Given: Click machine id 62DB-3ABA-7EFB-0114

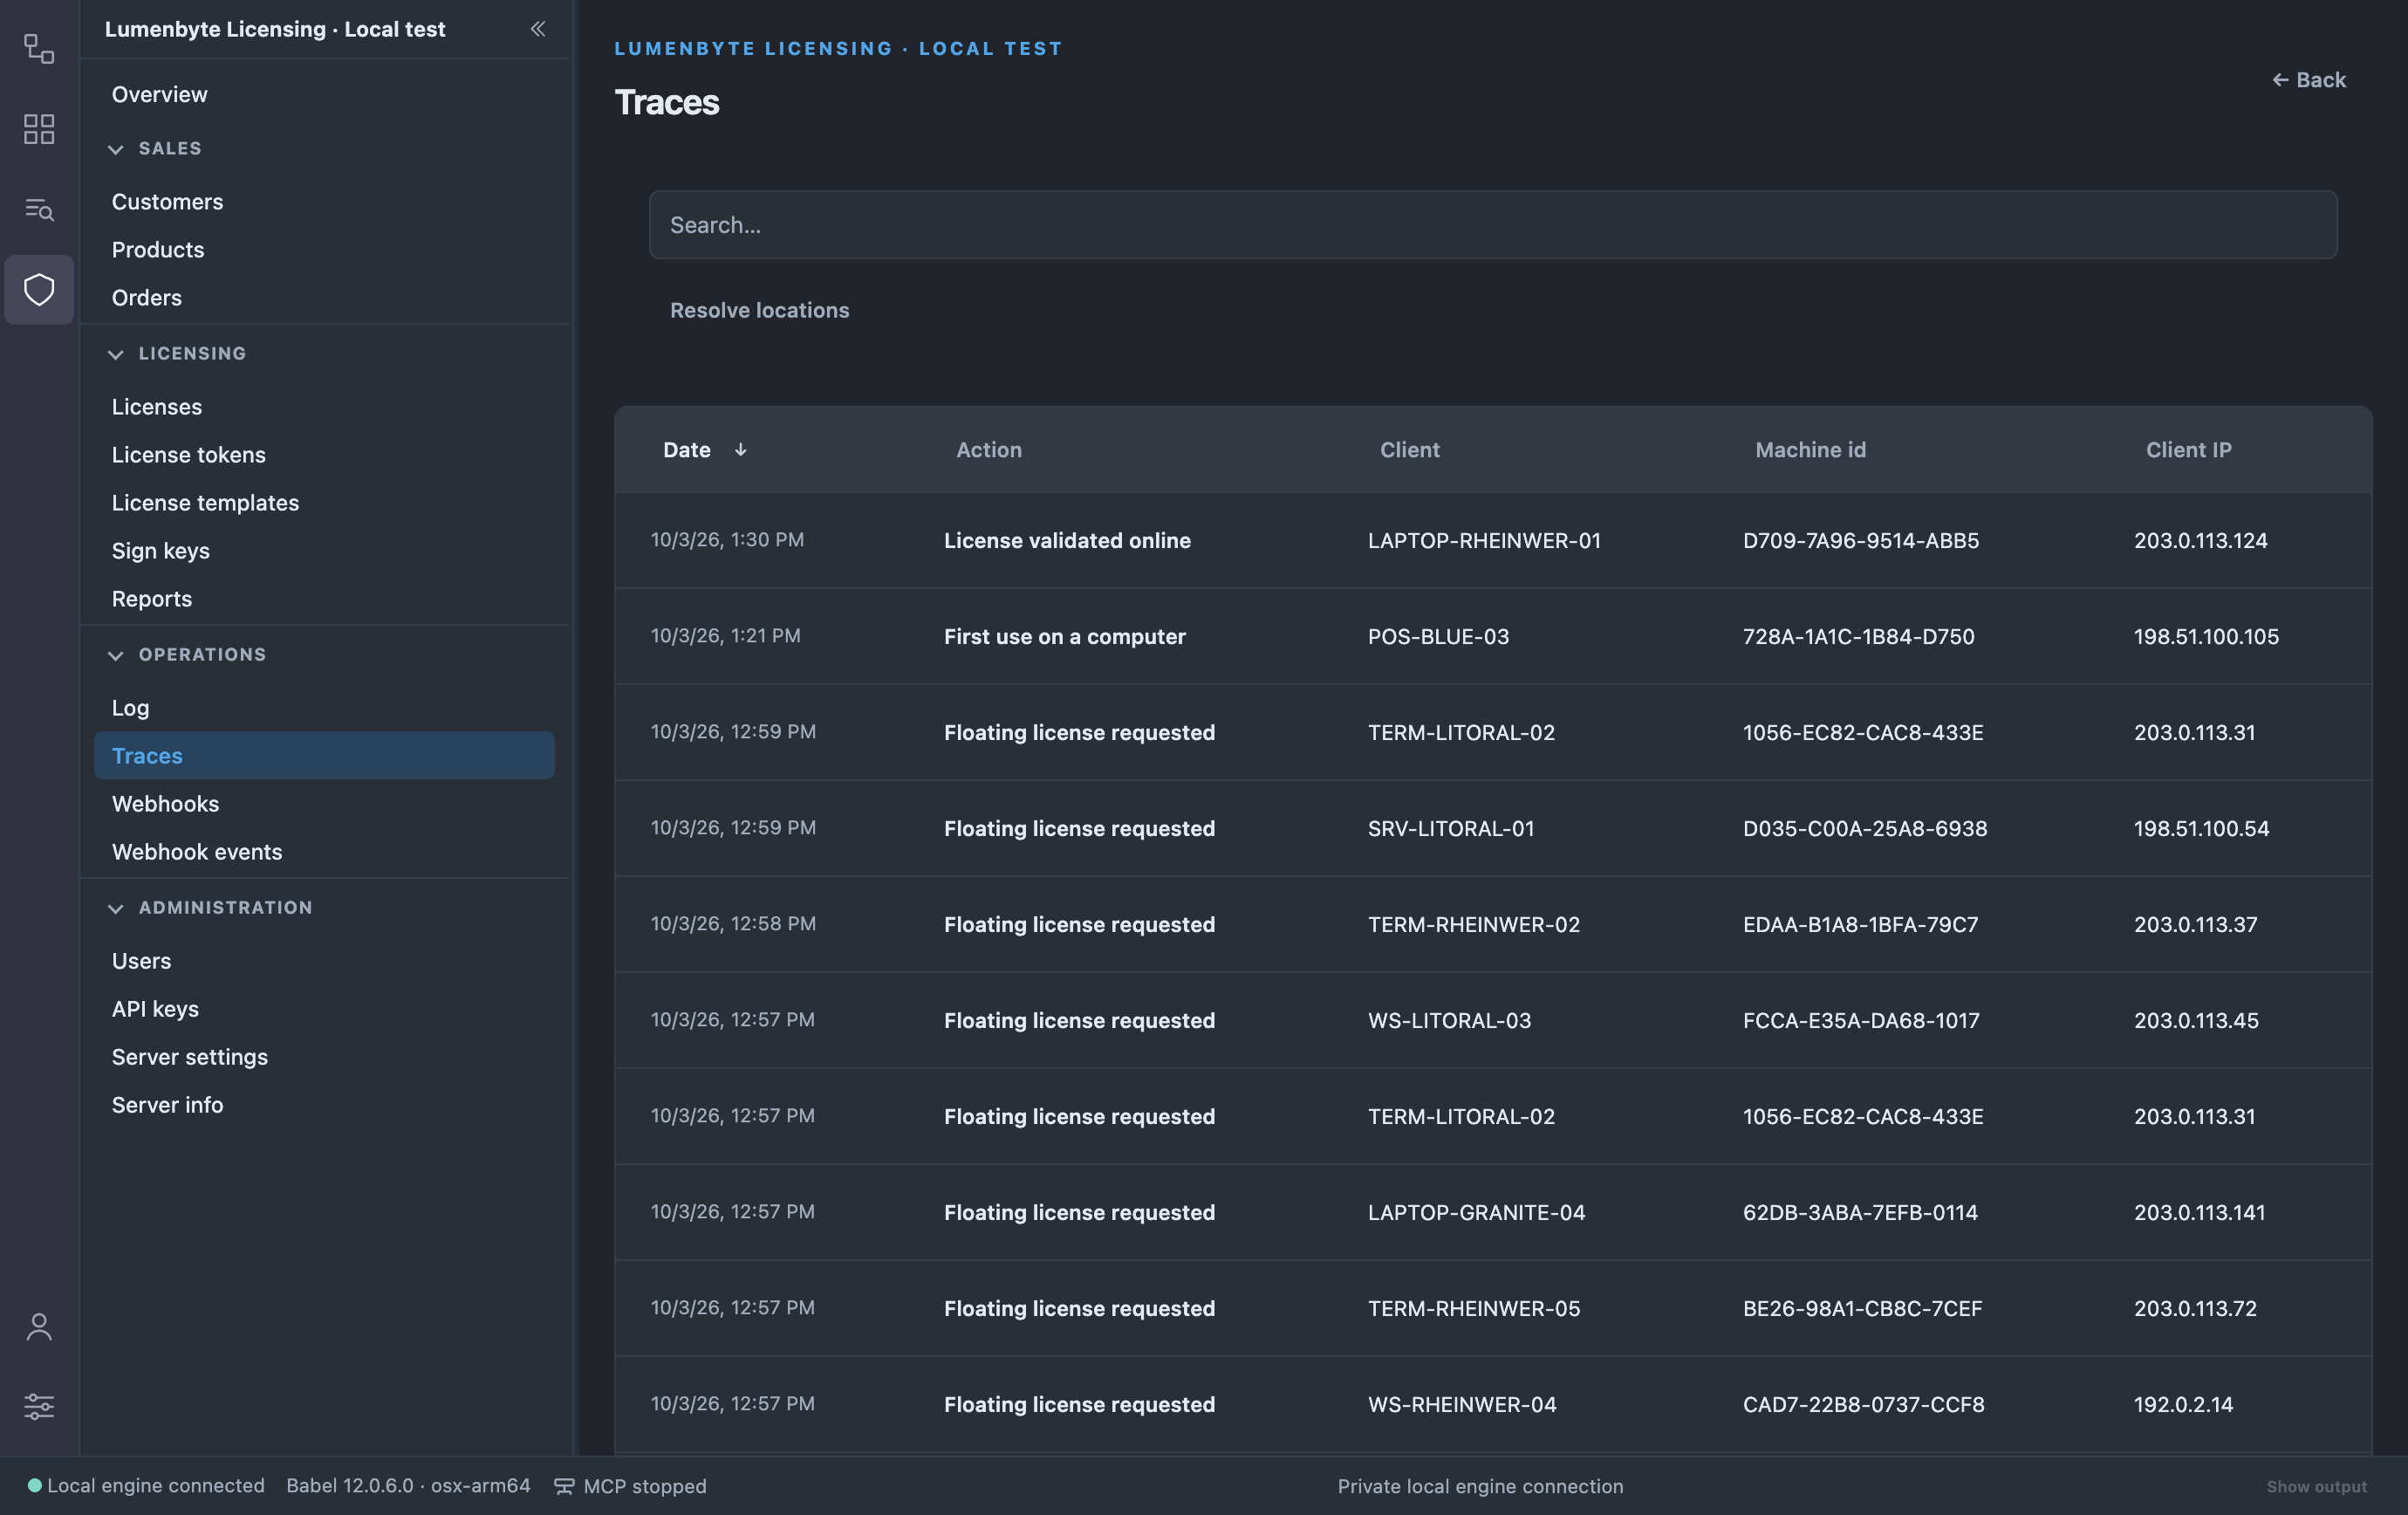Looking at the screenshot, I should (x=1860, y=1212).
